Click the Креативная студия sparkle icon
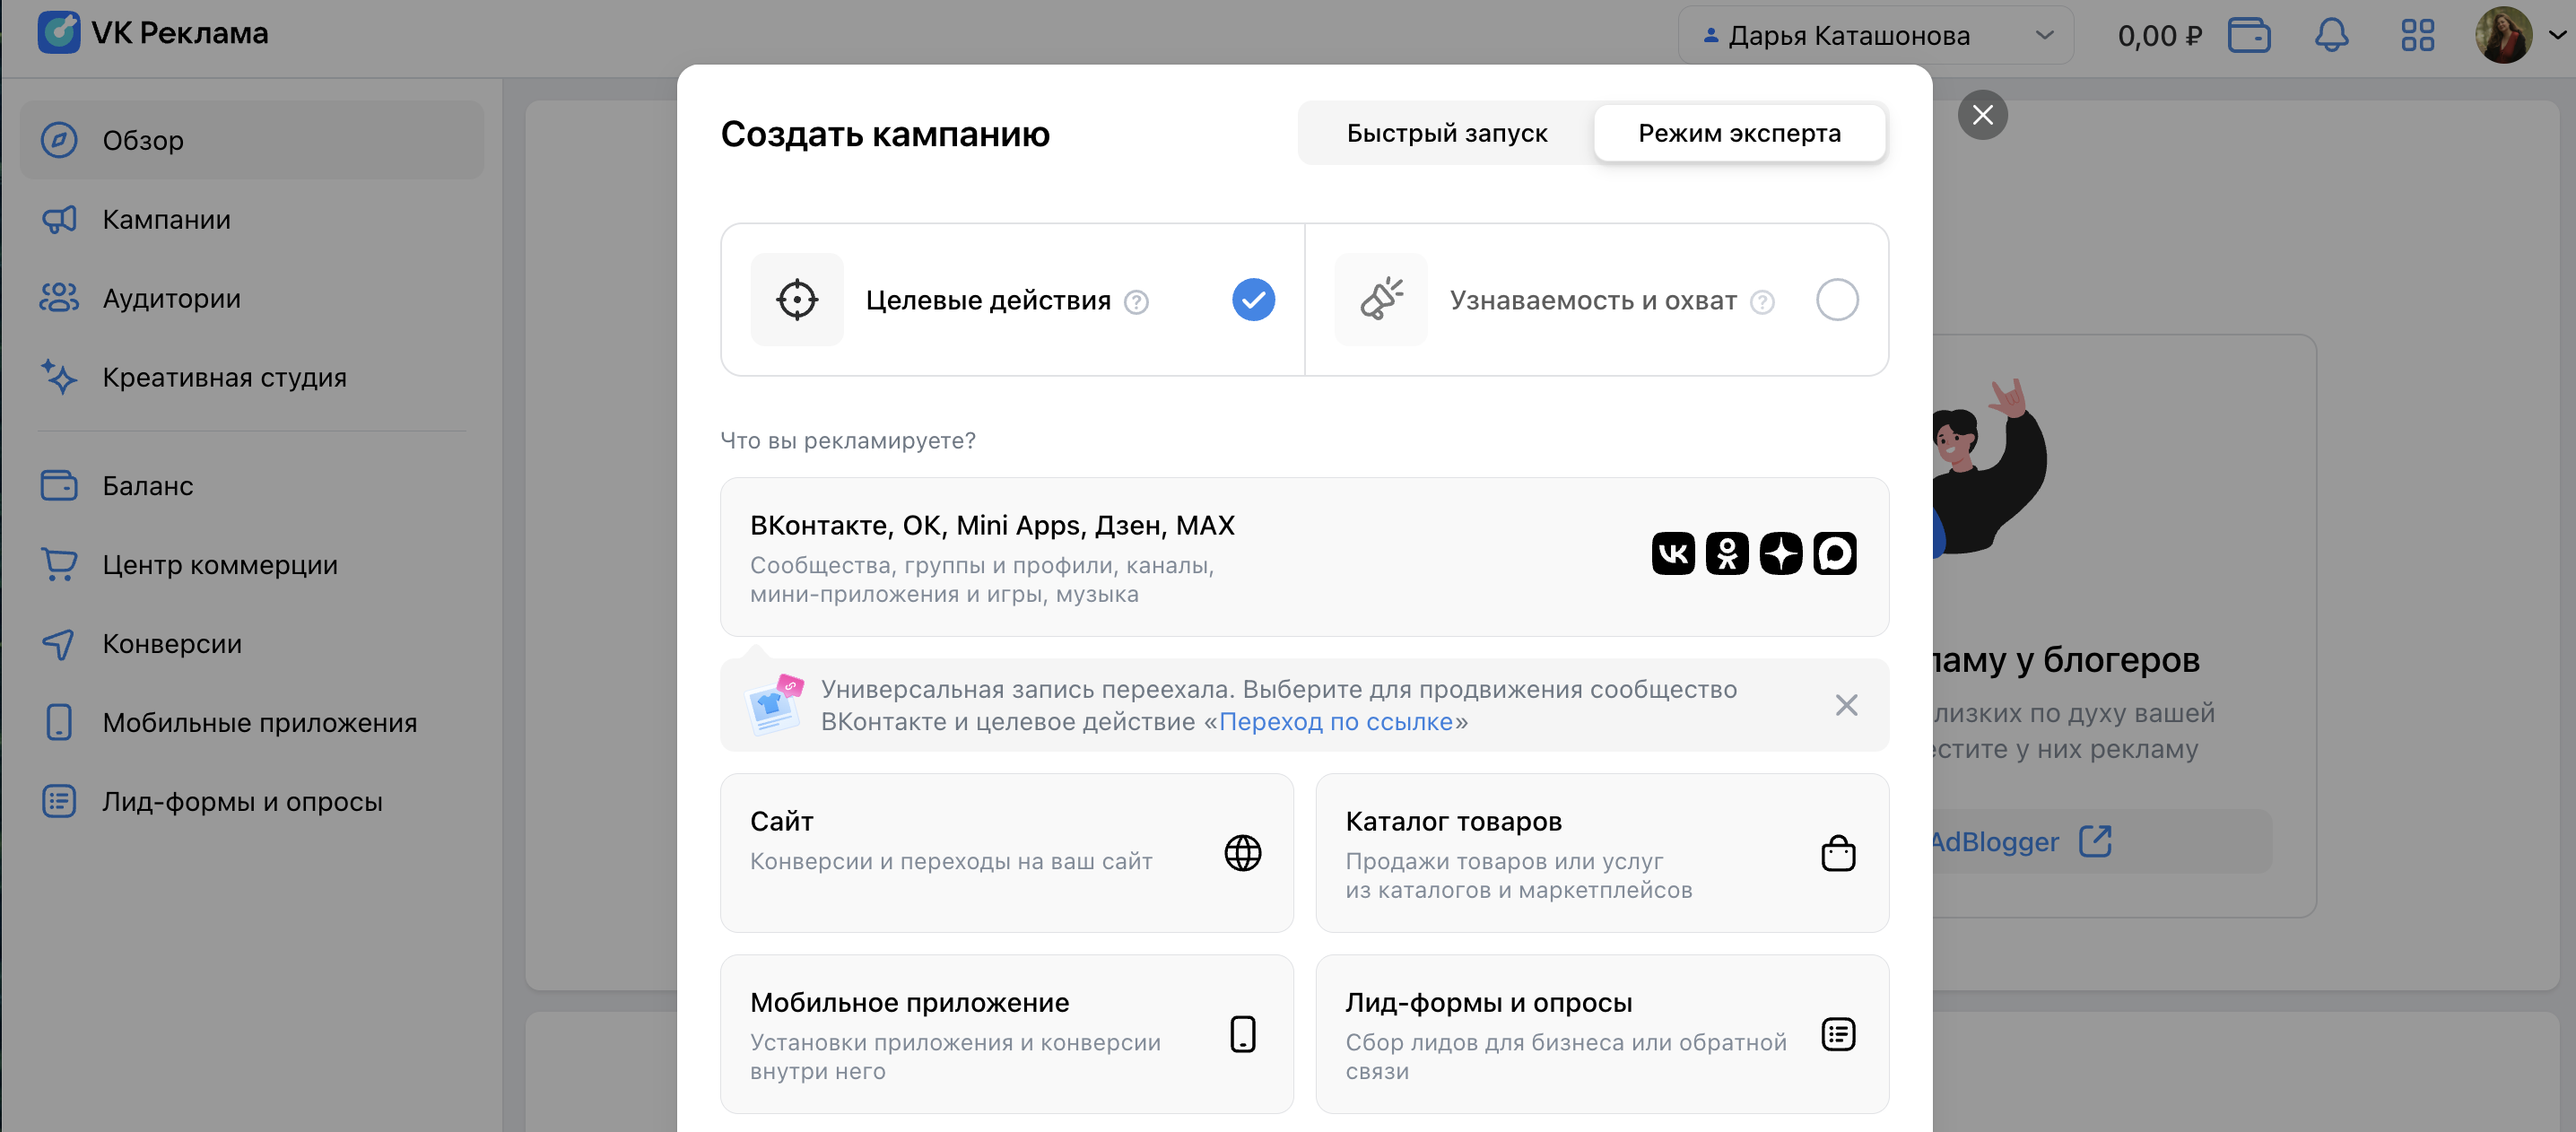The height and width of the screenshot is (1132, 2576). click(x=59, y=377)
